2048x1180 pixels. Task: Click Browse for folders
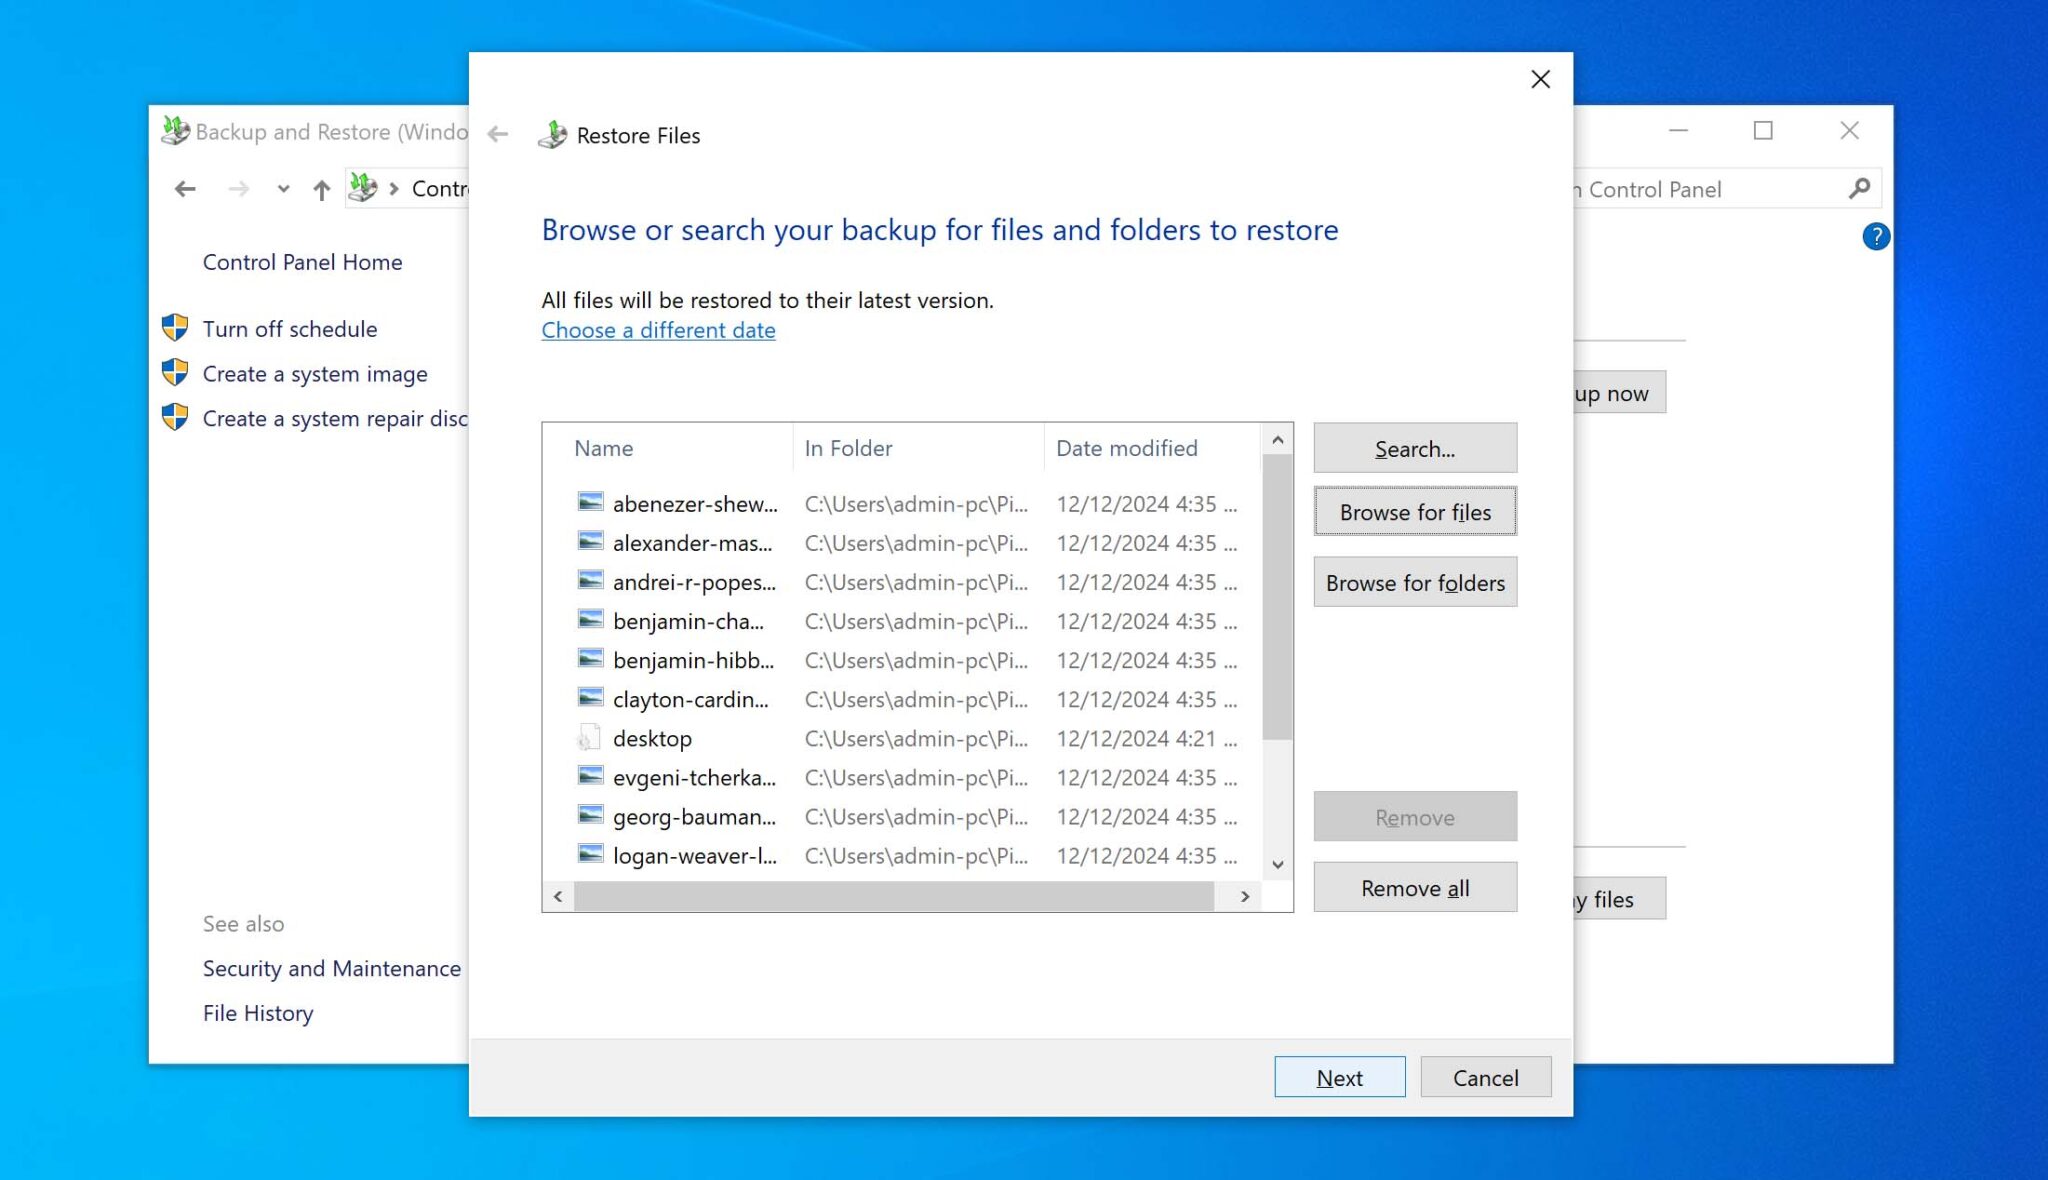[1414, 582]
